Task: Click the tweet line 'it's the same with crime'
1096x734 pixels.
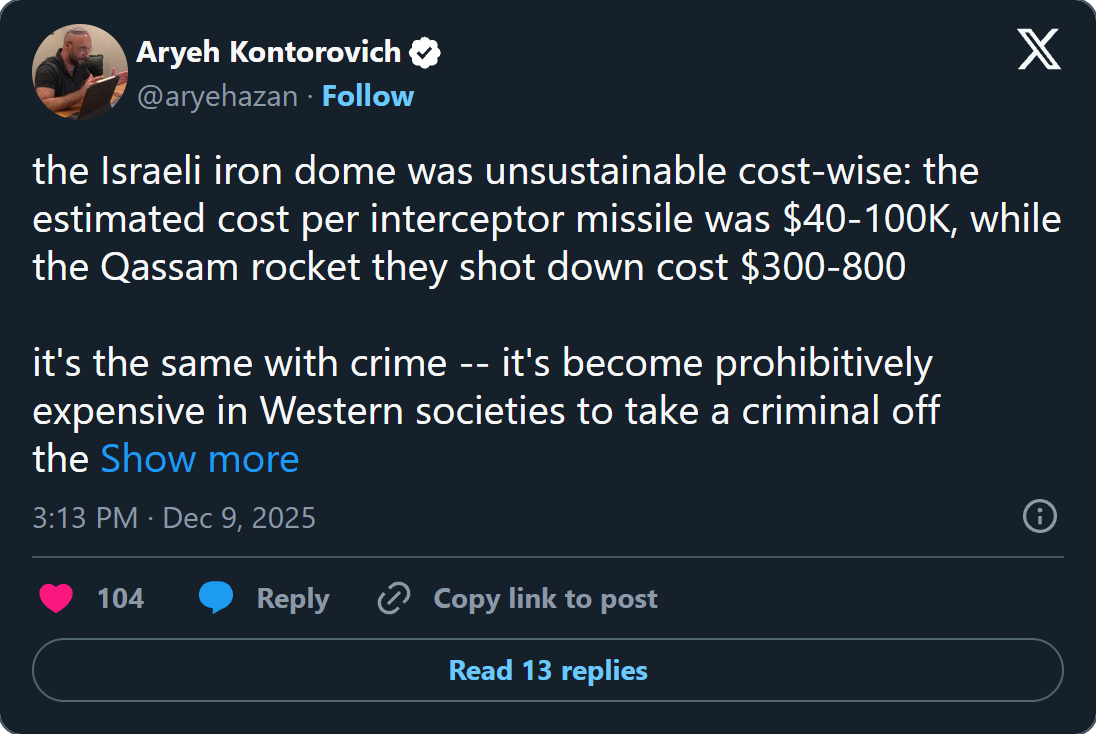Action: (482, 363)
